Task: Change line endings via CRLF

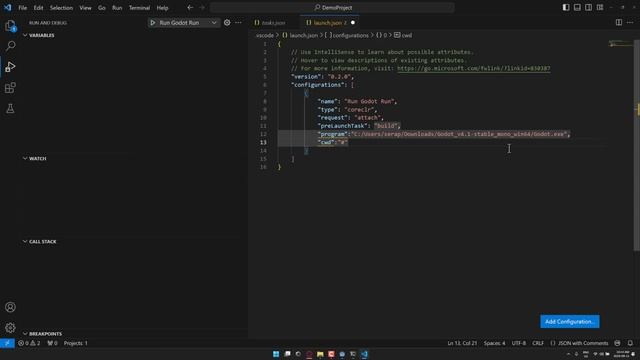Action: click(x=538, y=343)
